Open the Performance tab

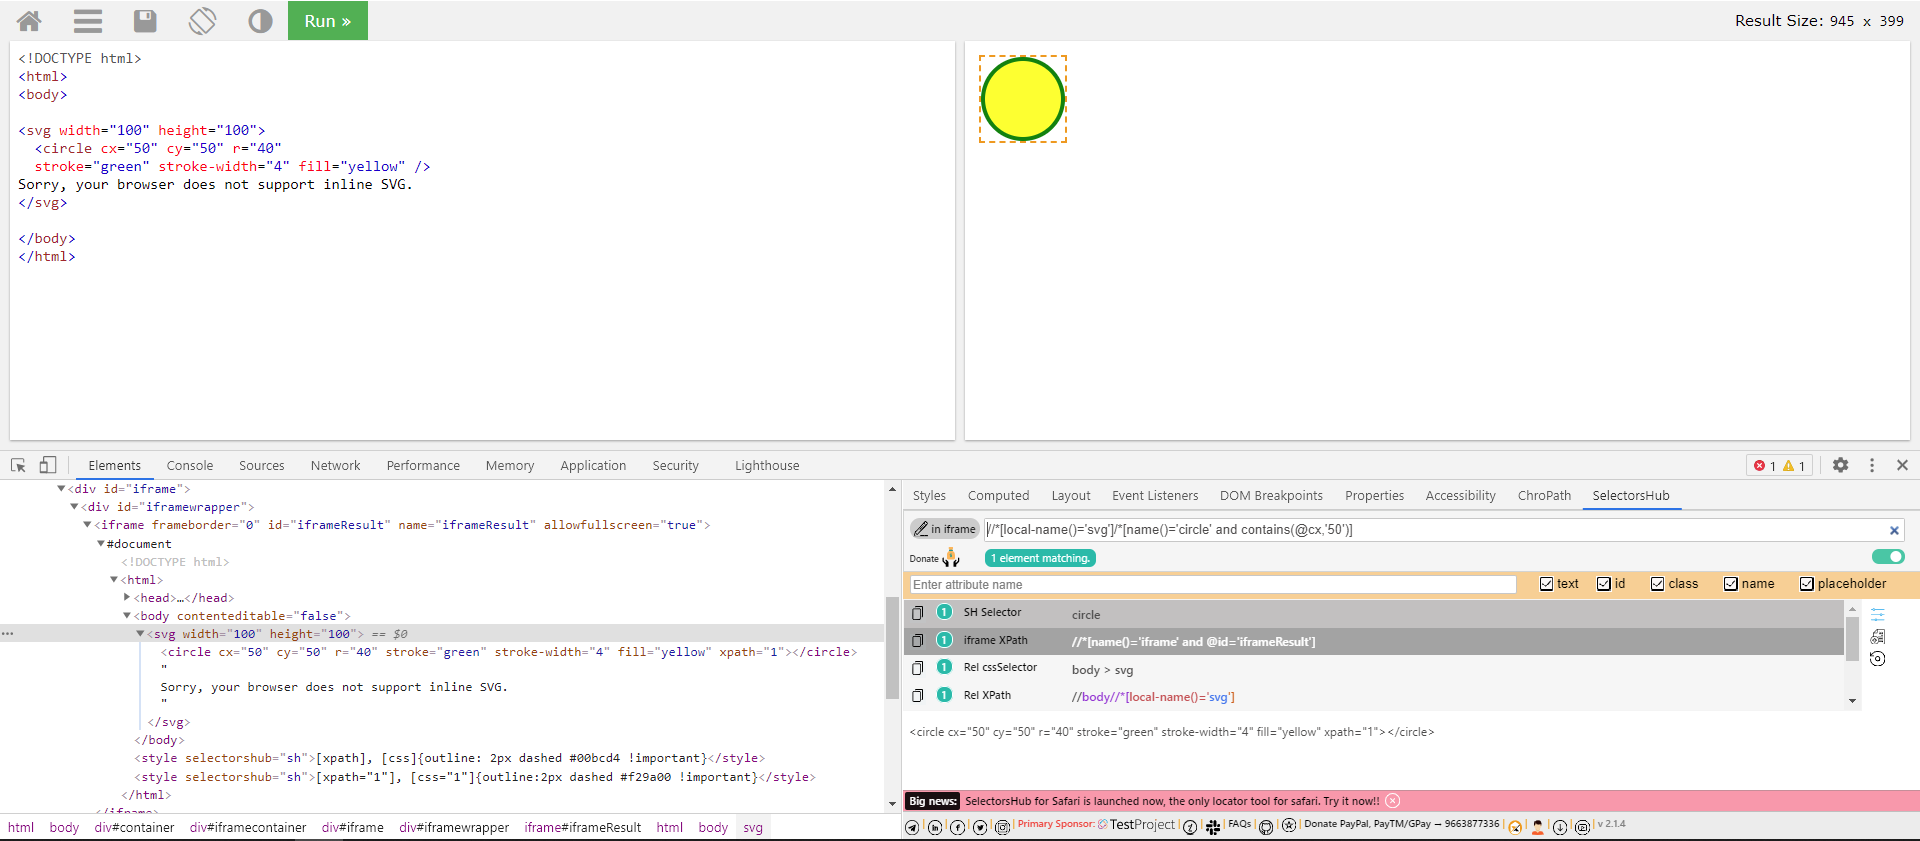click(423, 465)
